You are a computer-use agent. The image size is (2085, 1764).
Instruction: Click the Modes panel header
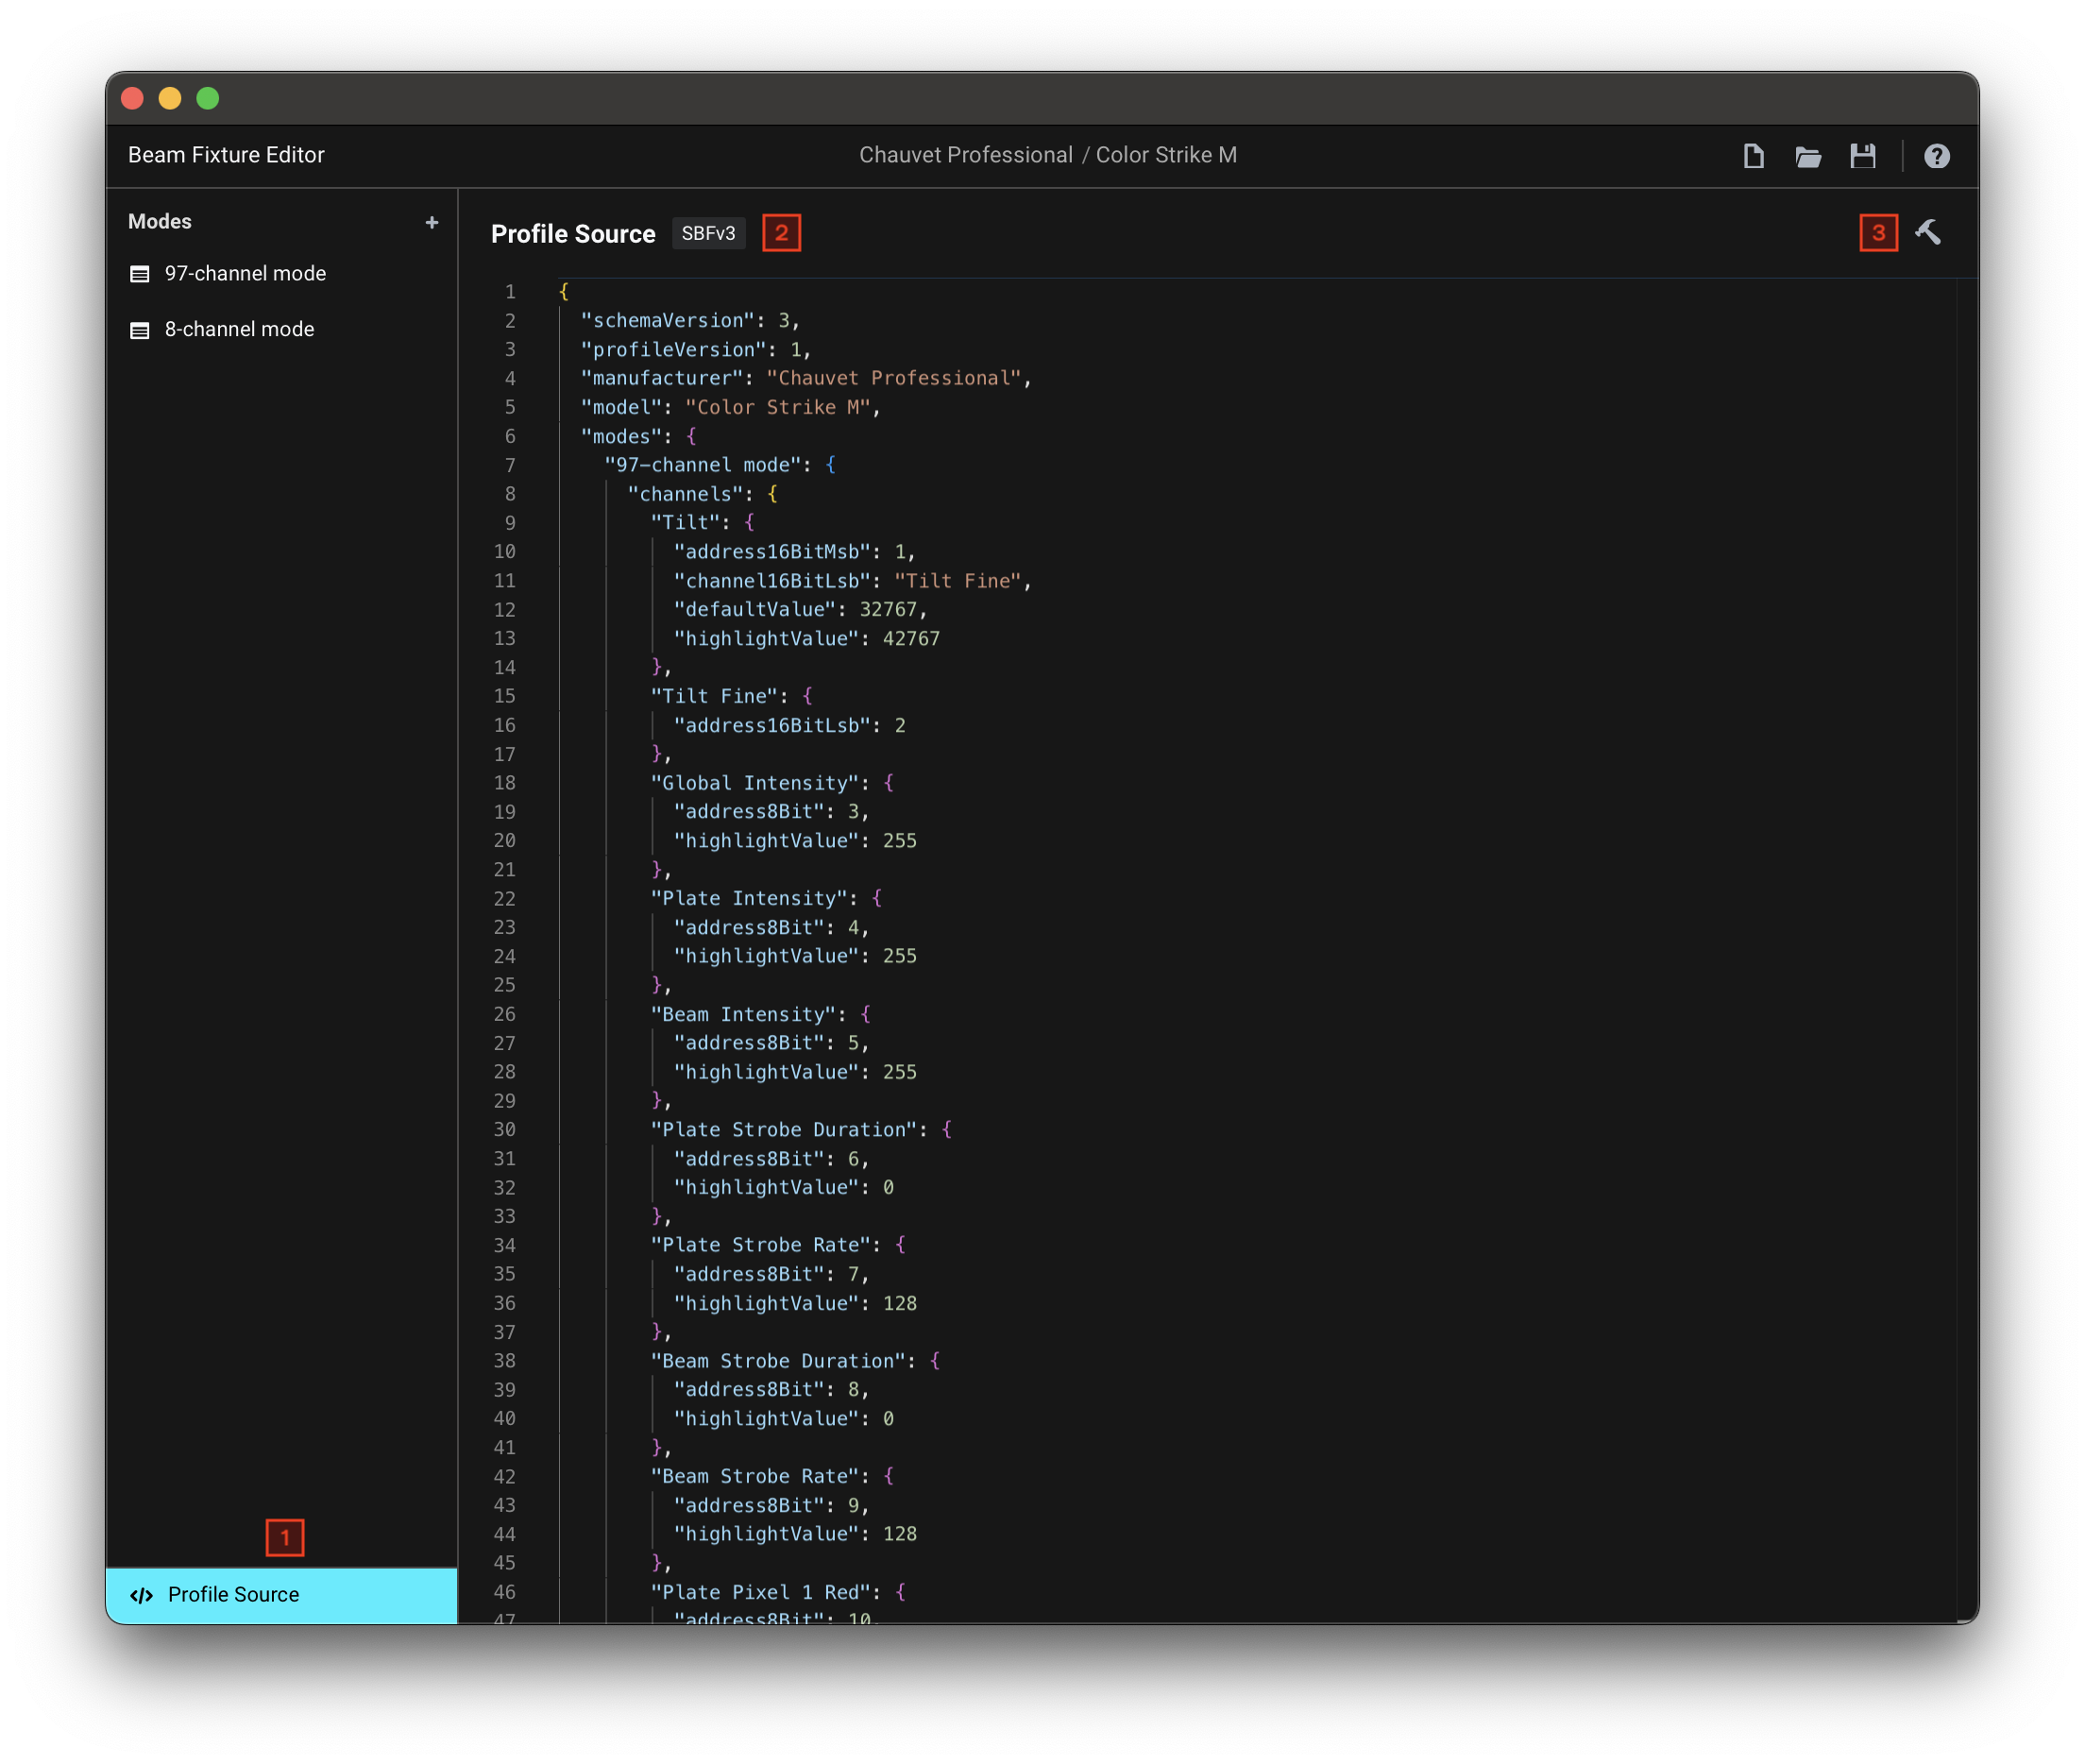(160, 222)
